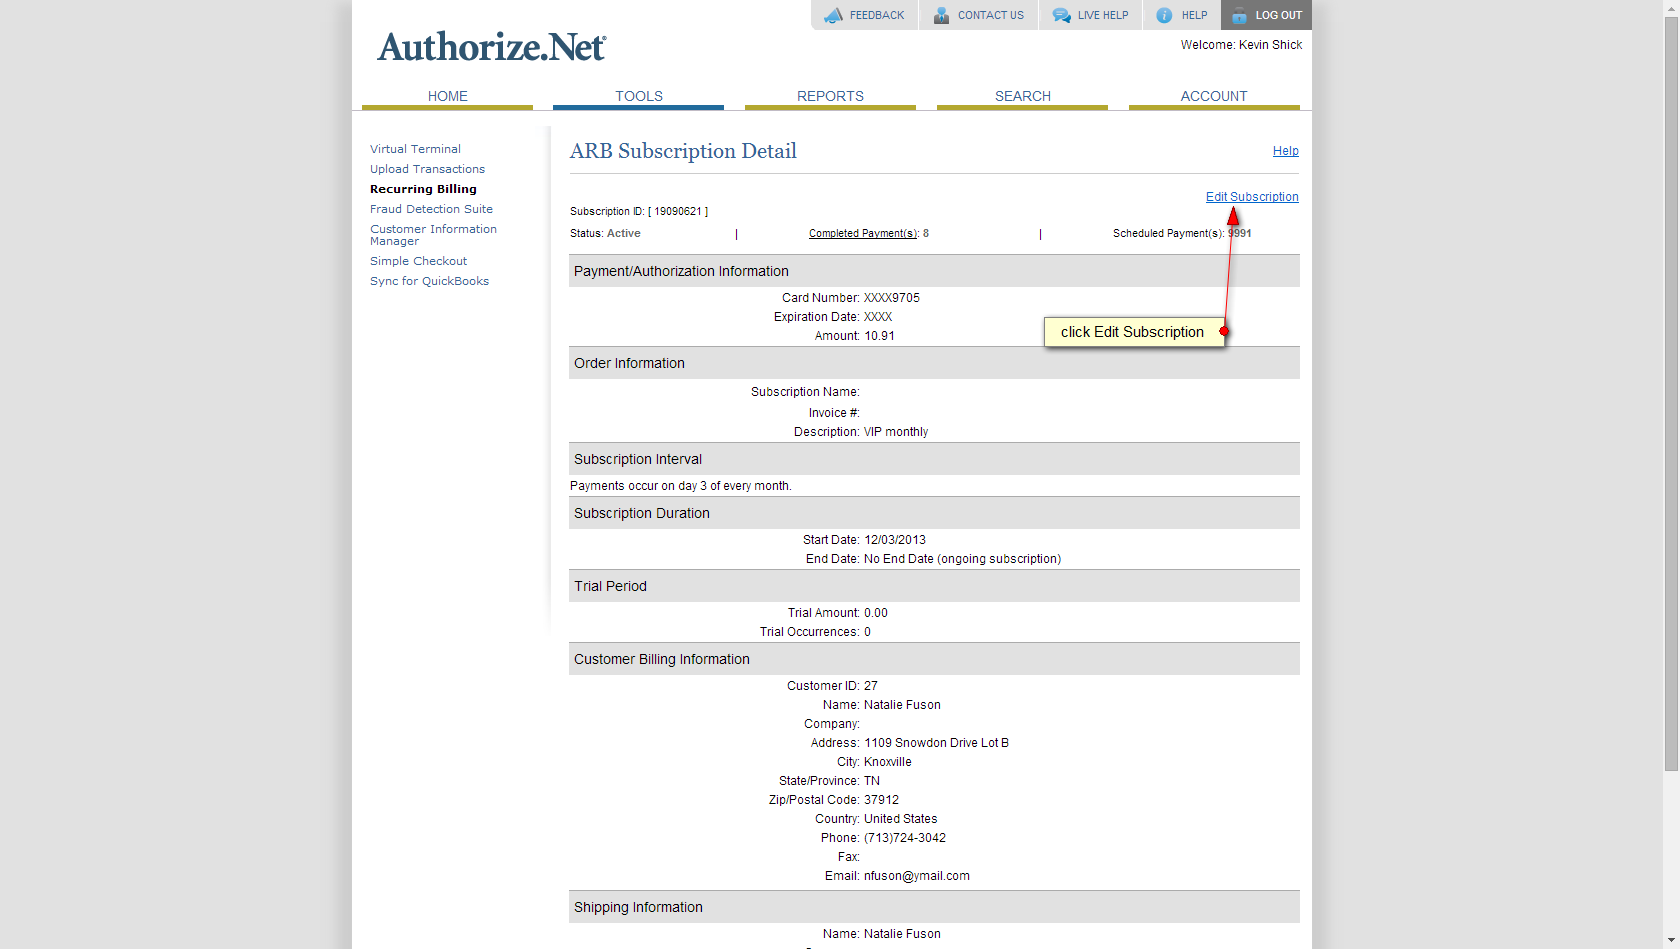Click the amount value 10.91

(x=879, y=336)
